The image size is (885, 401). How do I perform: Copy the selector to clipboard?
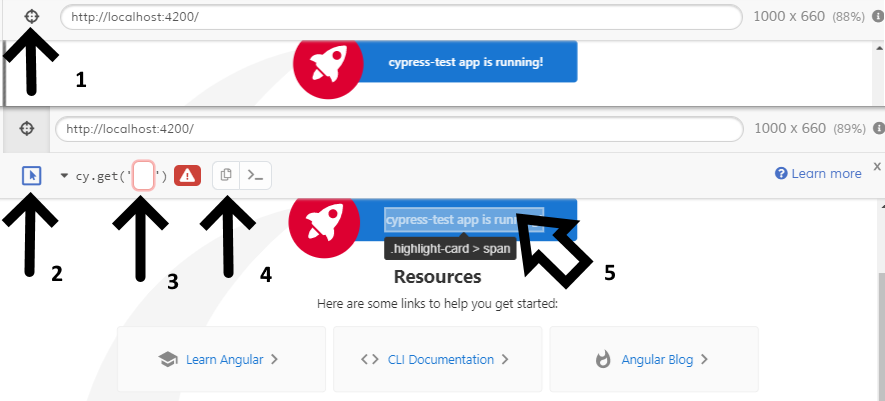[x=226, y=175]
